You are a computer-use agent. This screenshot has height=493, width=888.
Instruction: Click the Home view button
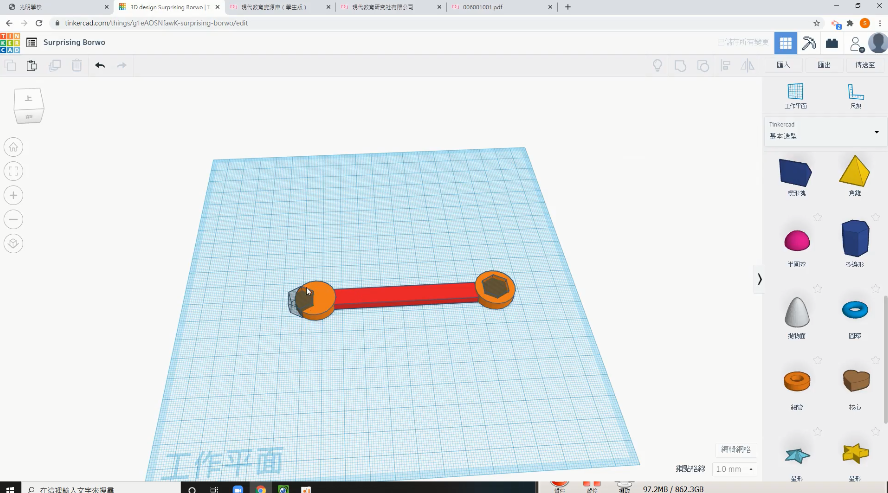(14, 148)
